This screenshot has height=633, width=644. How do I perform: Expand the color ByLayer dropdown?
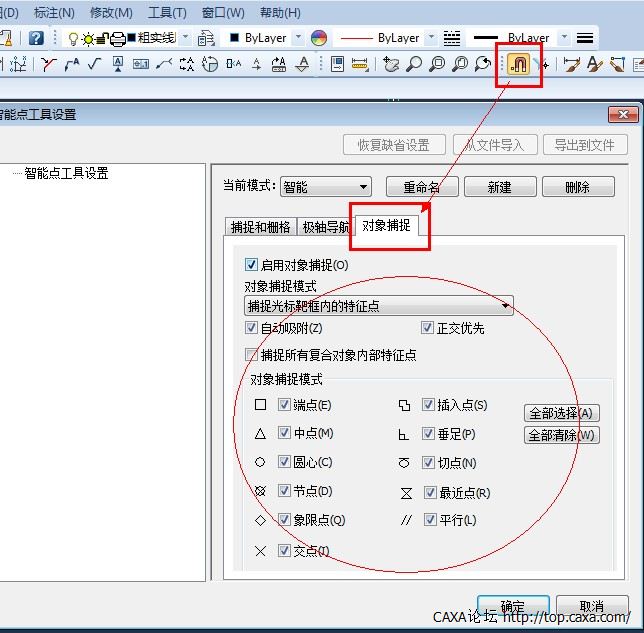tap(299, 37)
